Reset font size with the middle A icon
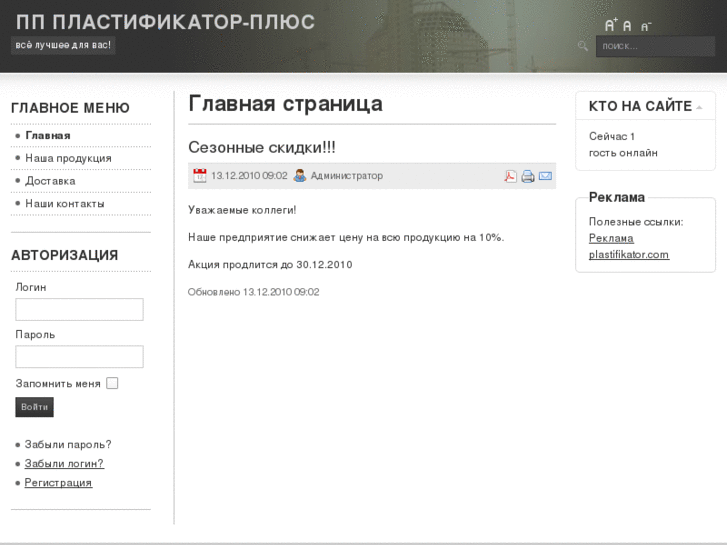The image size is (727, 545). point(627,26)
